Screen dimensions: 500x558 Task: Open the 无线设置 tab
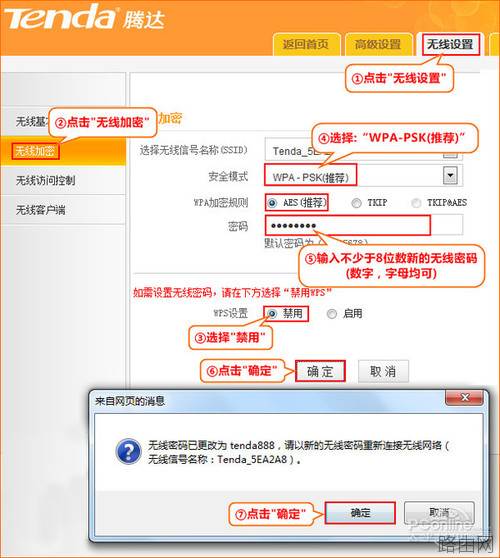click(x=451, y=44)
